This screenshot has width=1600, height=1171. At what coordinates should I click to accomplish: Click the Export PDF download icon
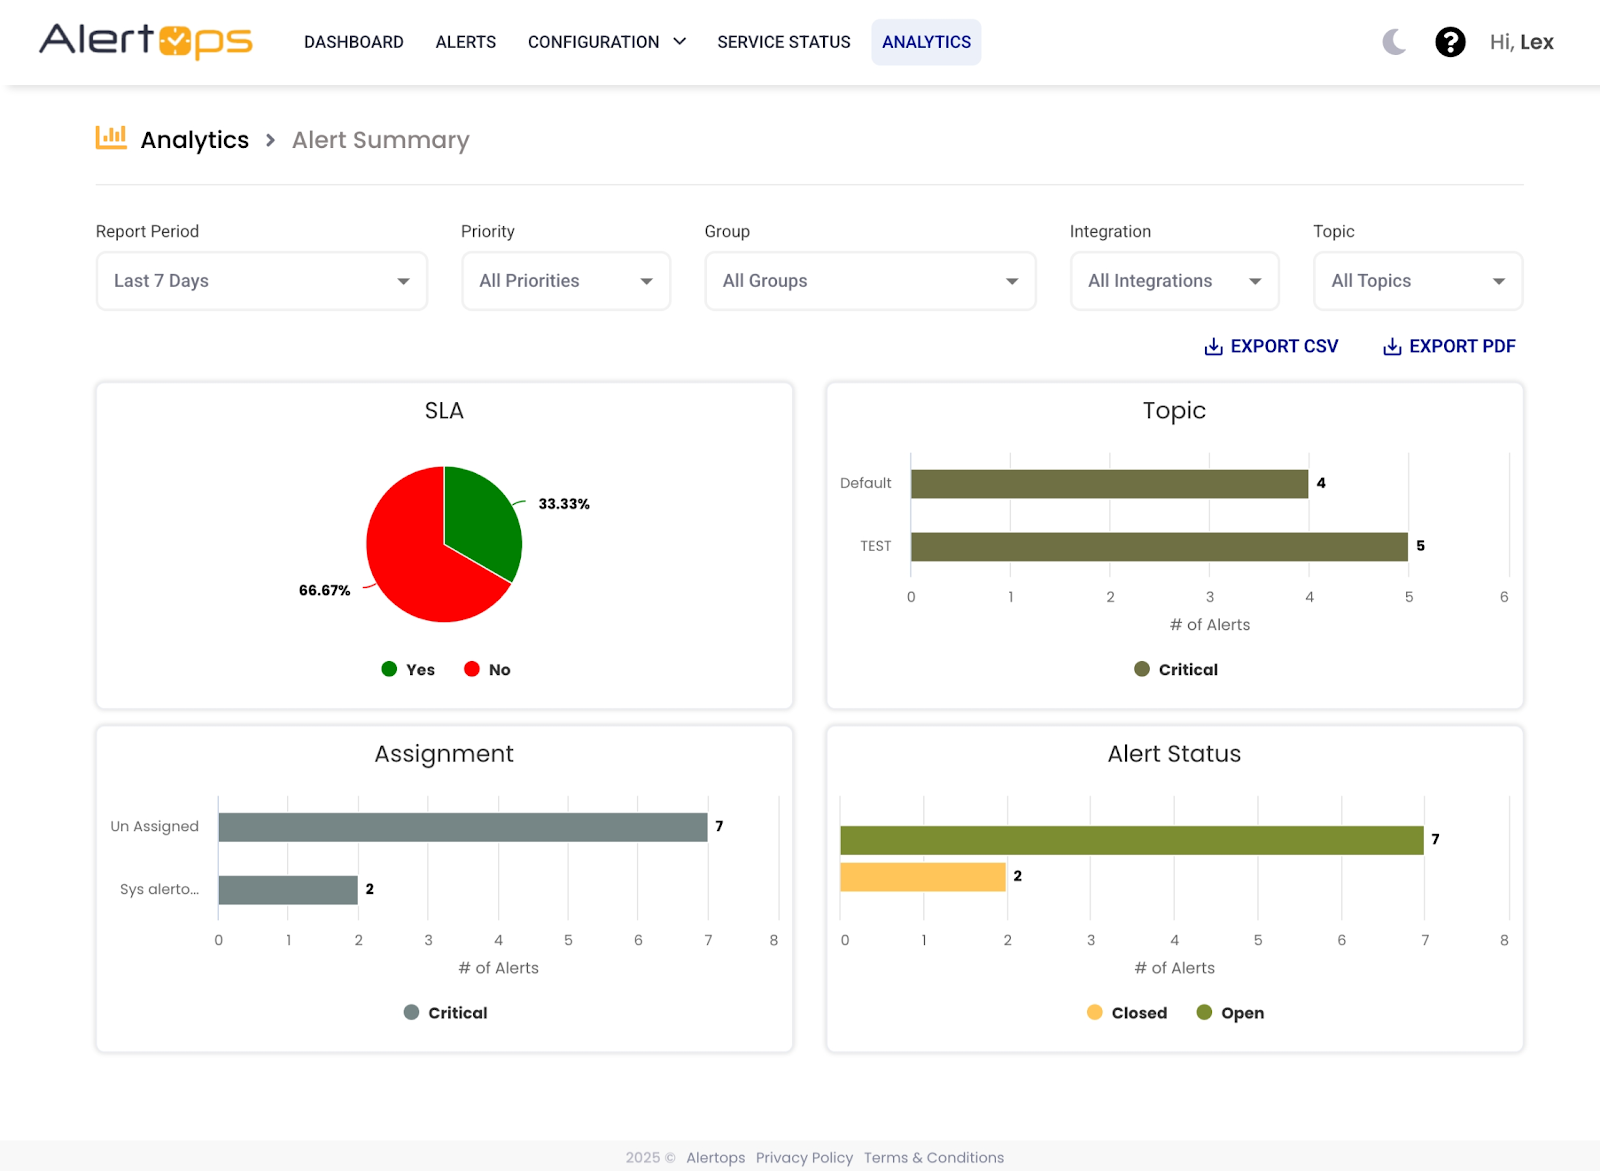1391,346
